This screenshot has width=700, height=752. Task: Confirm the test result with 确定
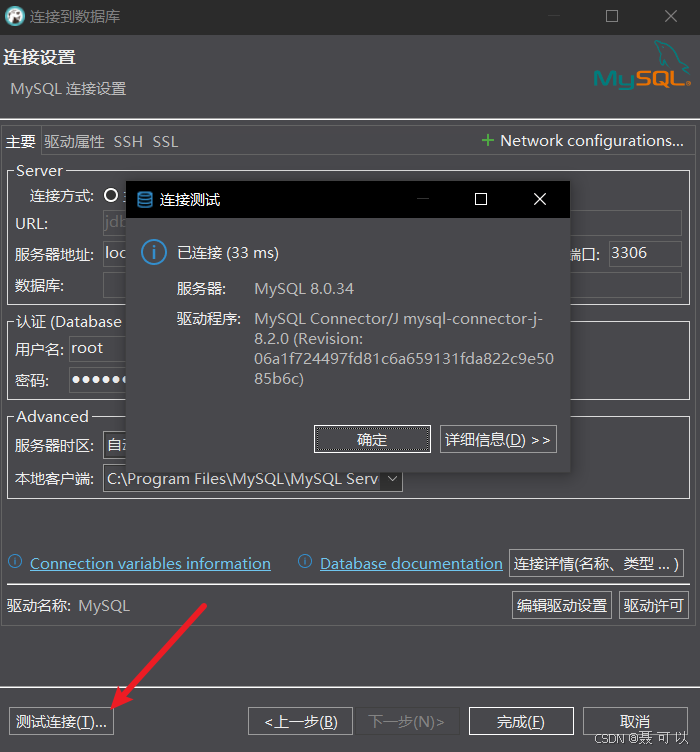click(372, 439)
